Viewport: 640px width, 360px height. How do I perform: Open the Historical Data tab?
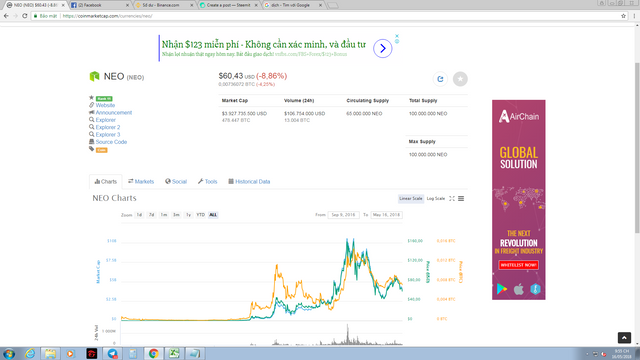point(249,182)
